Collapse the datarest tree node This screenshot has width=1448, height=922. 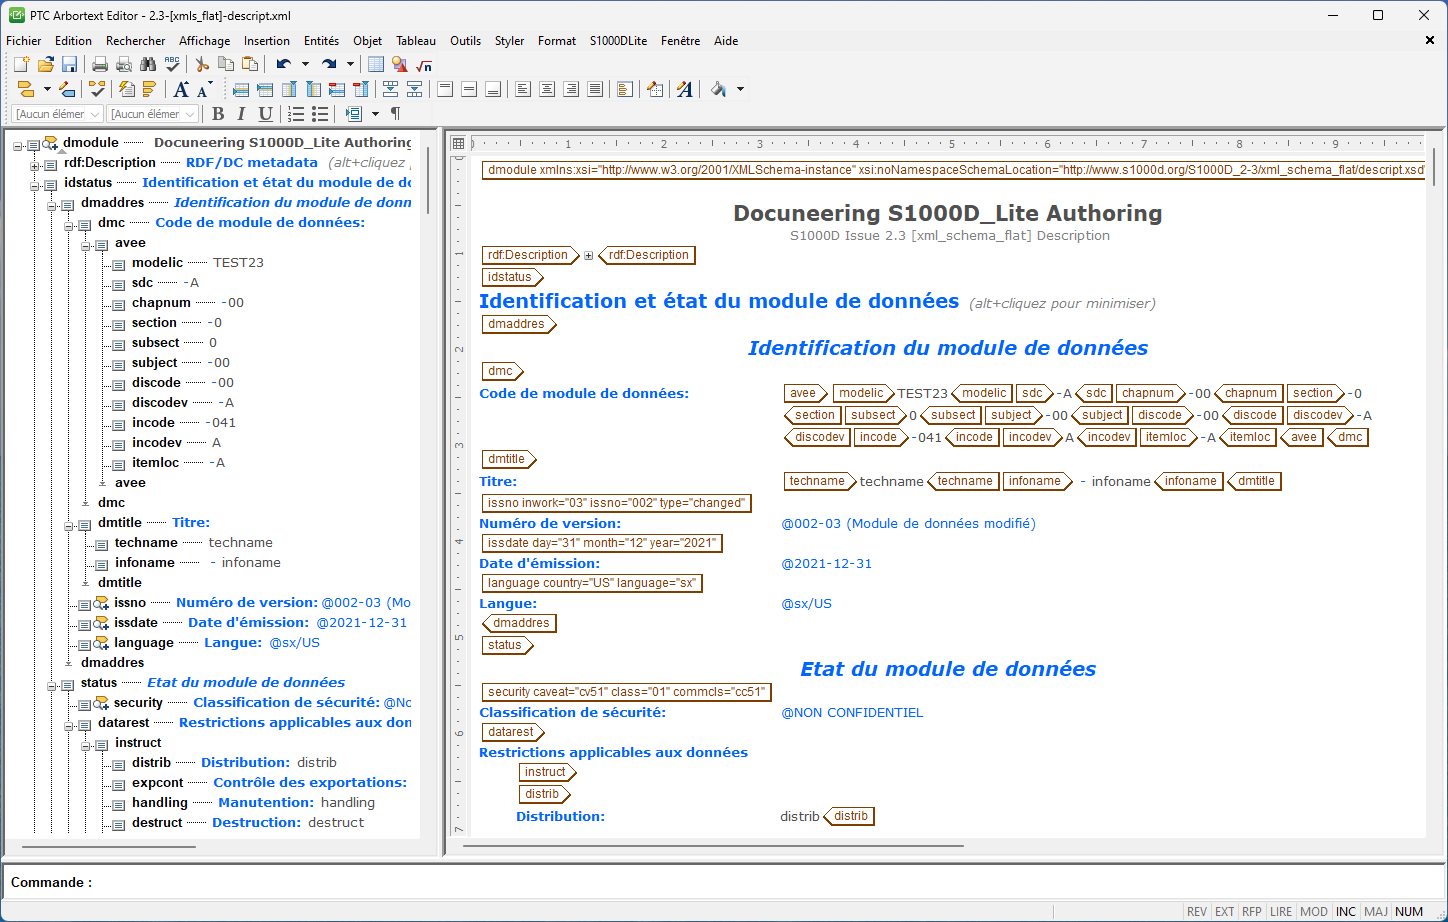69,726
